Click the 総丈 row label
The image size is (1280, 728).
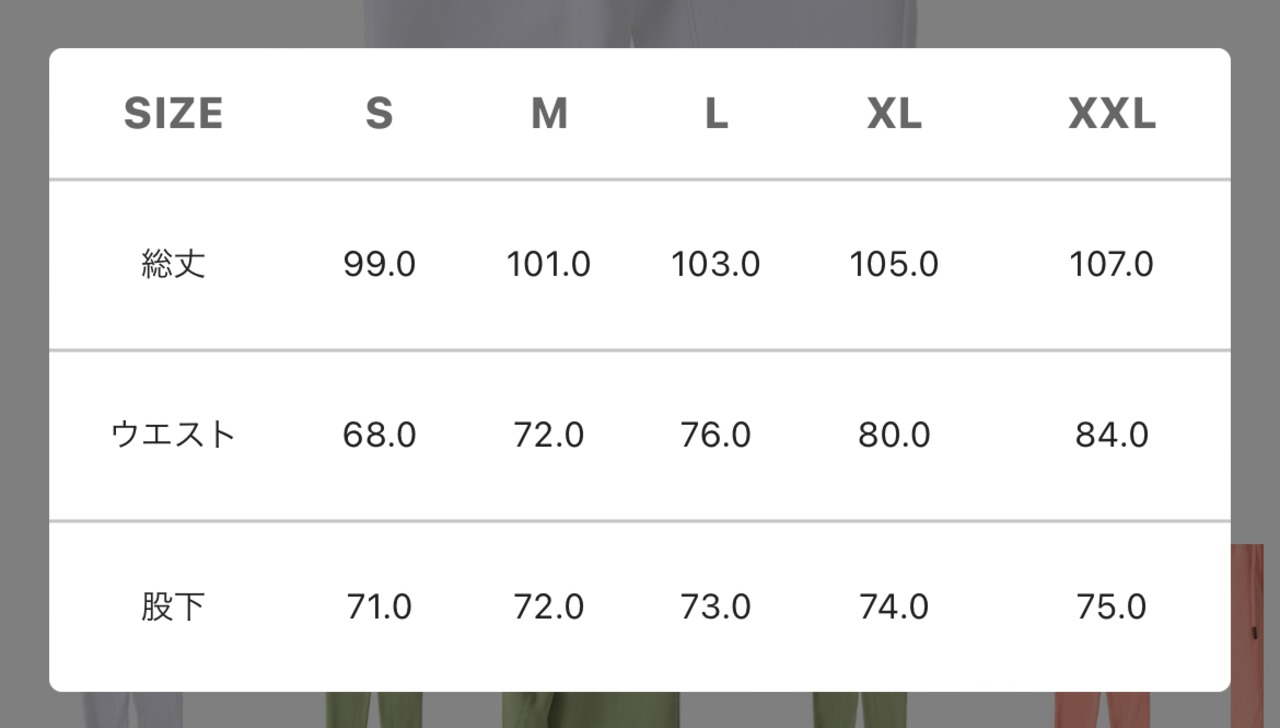click(173, 265)
